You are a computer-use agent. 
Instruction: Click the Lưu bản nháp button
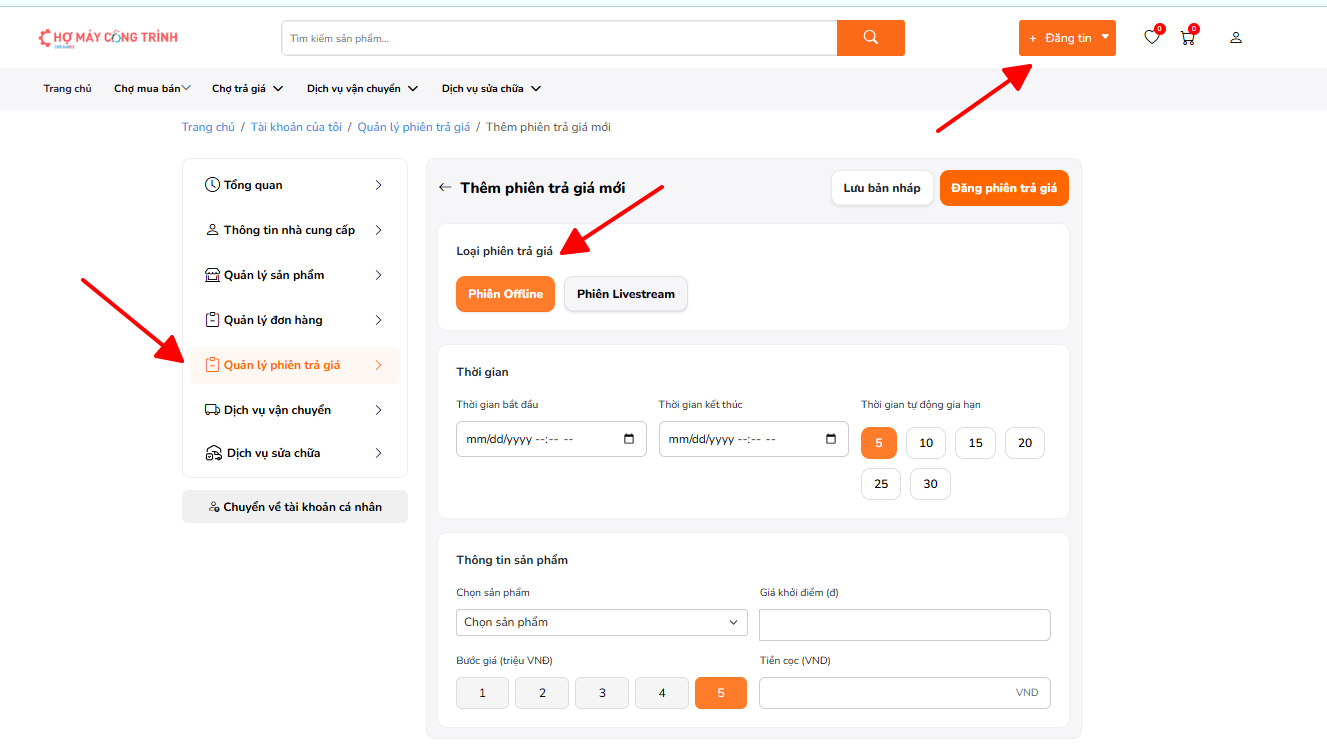pos(881,188)
